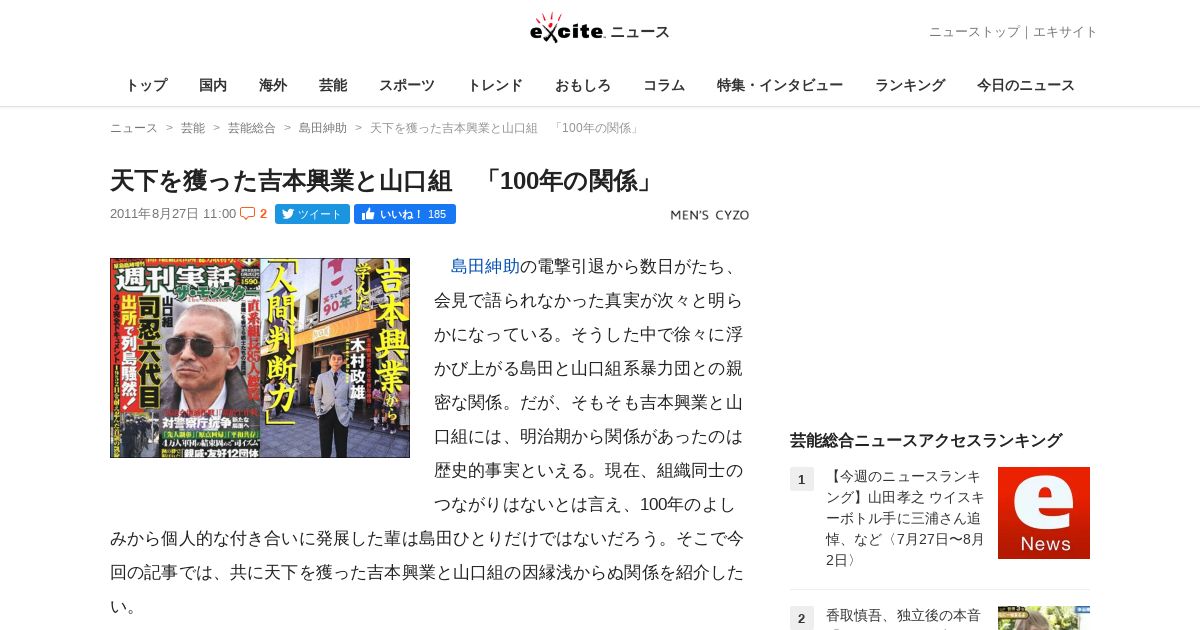Screen dimensions: 1200x630
Task: Click the Twitter tweet button
Action: point(312,214)
